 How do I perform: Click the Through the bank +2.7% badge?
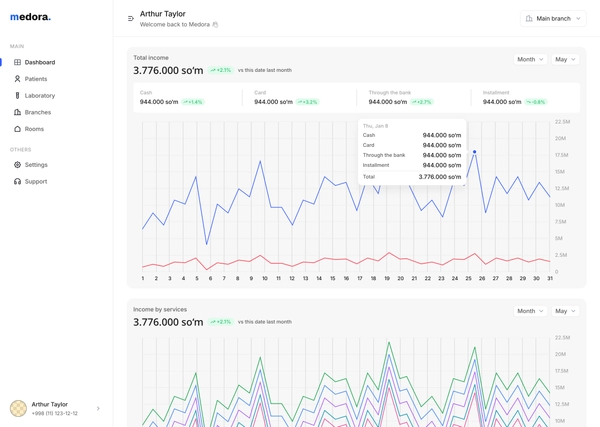[x=422, y=102]
